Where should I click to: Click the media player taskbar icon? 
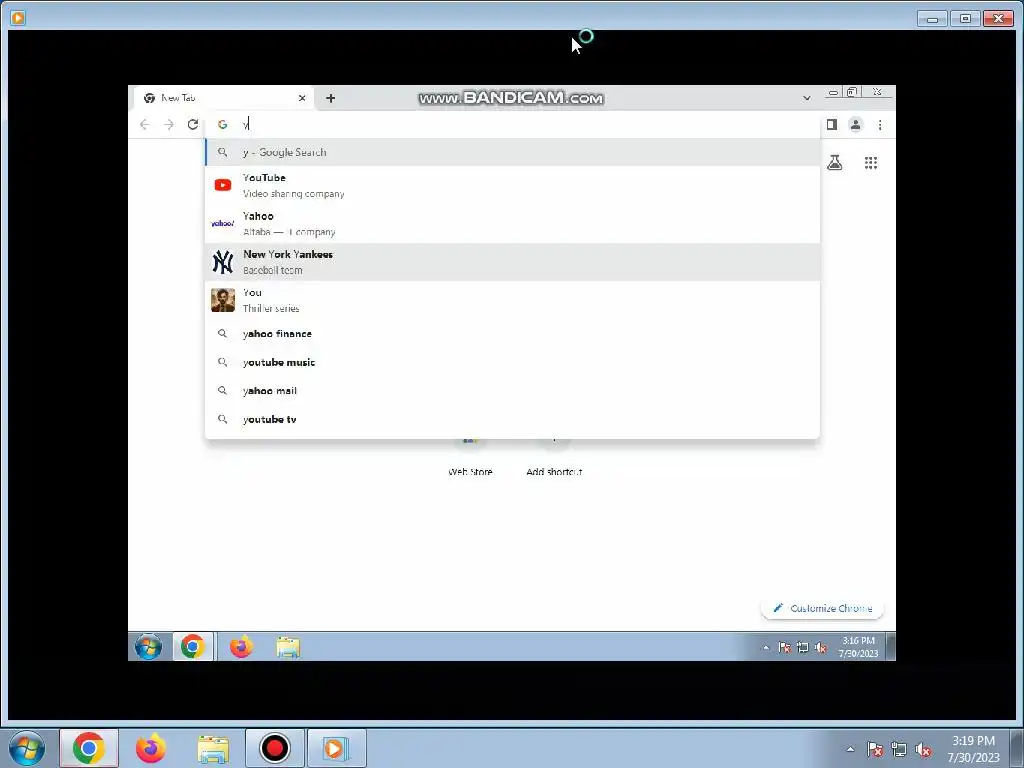coord(336,748)
